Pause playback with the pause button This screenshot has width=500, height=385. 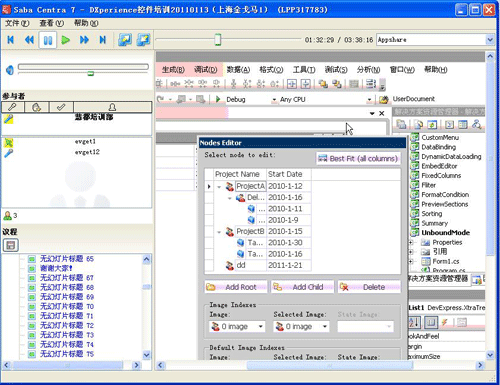(48, 40)
